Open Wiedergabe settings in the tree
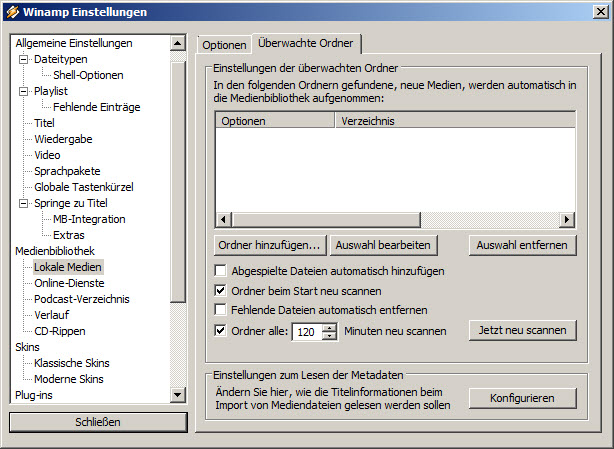Image resolution: width=614 pixels, height=449 pixels. tap(63, 139)
